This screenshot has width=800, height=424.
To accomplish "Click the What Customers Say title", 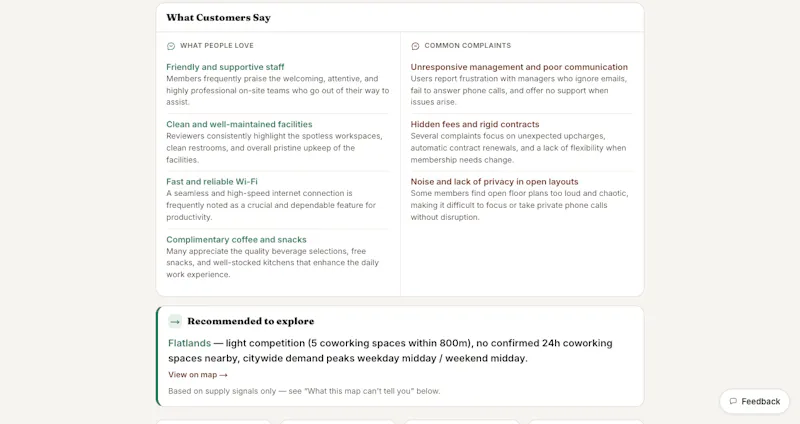I will pyautogui.click(x=218, y=17).
